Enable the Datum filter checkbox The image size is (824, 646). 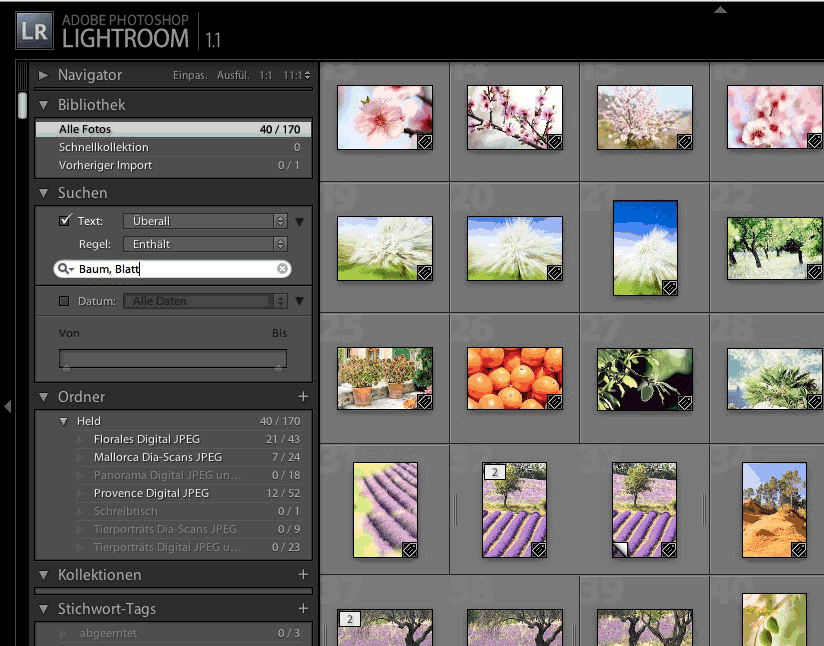64,301
